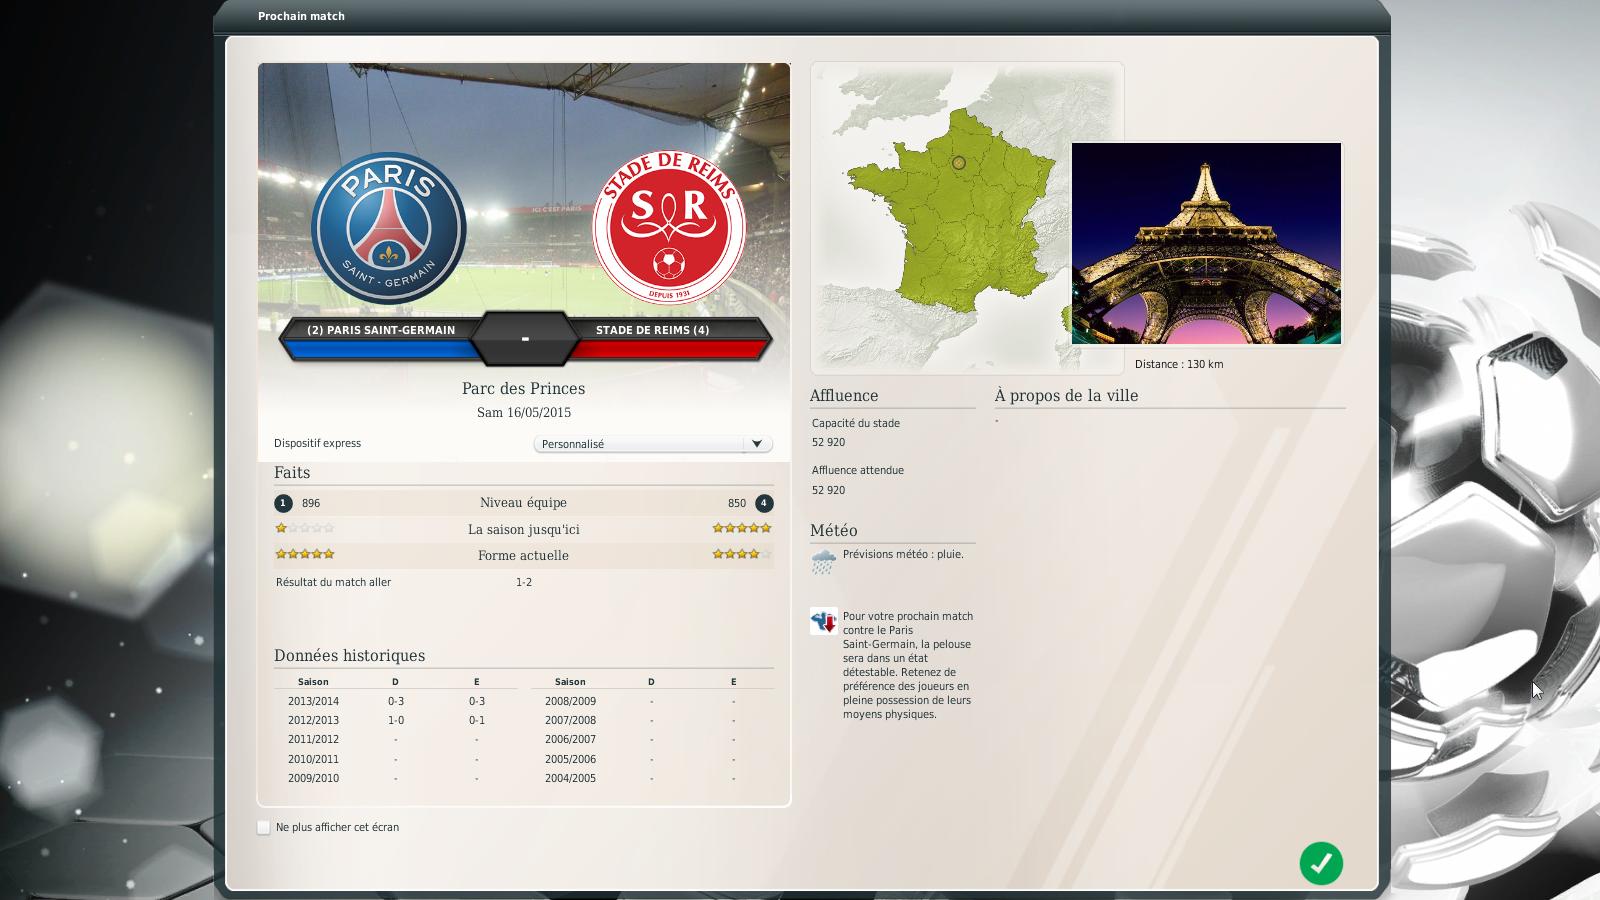
Task: Click the '2012/2013' season row
Action: (x=396, y=720)
